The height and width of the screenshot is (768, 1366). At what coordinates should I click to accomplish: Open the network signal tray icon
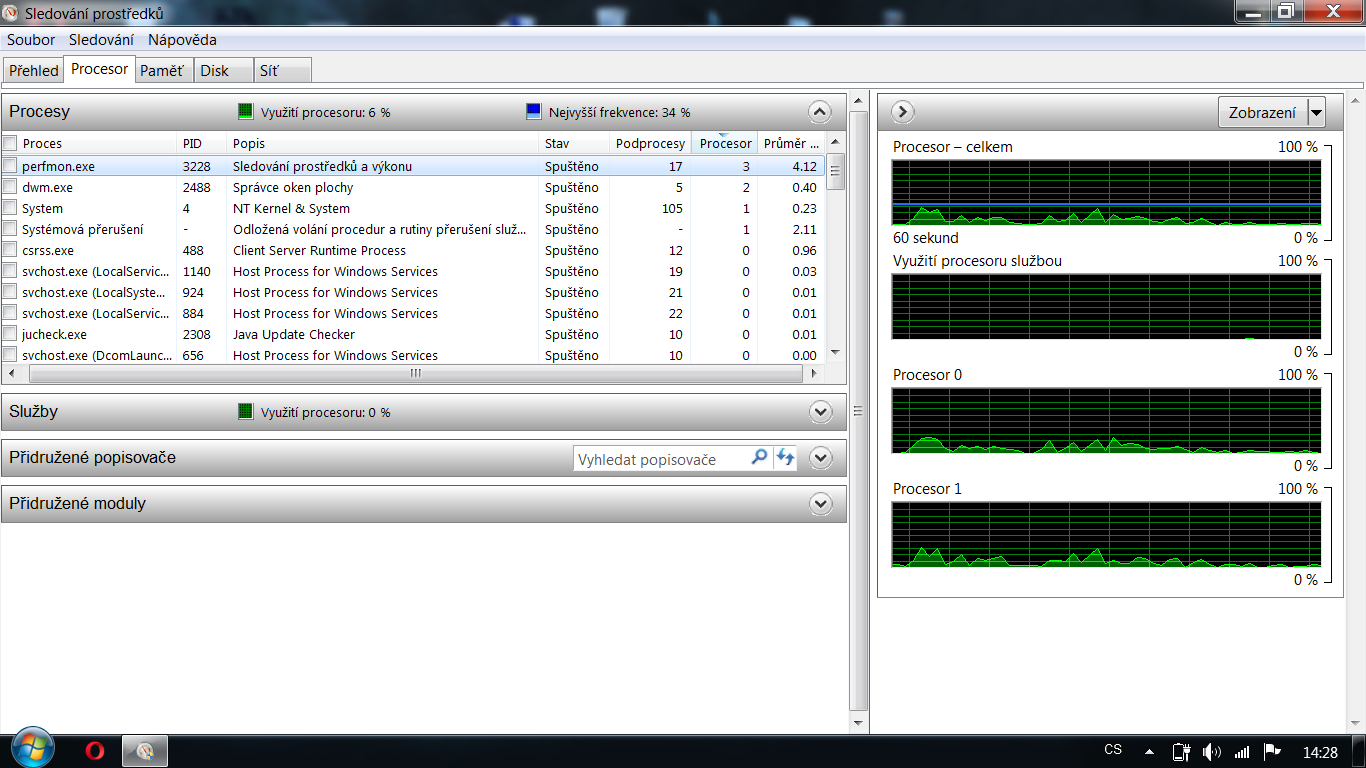[1242, 751]
